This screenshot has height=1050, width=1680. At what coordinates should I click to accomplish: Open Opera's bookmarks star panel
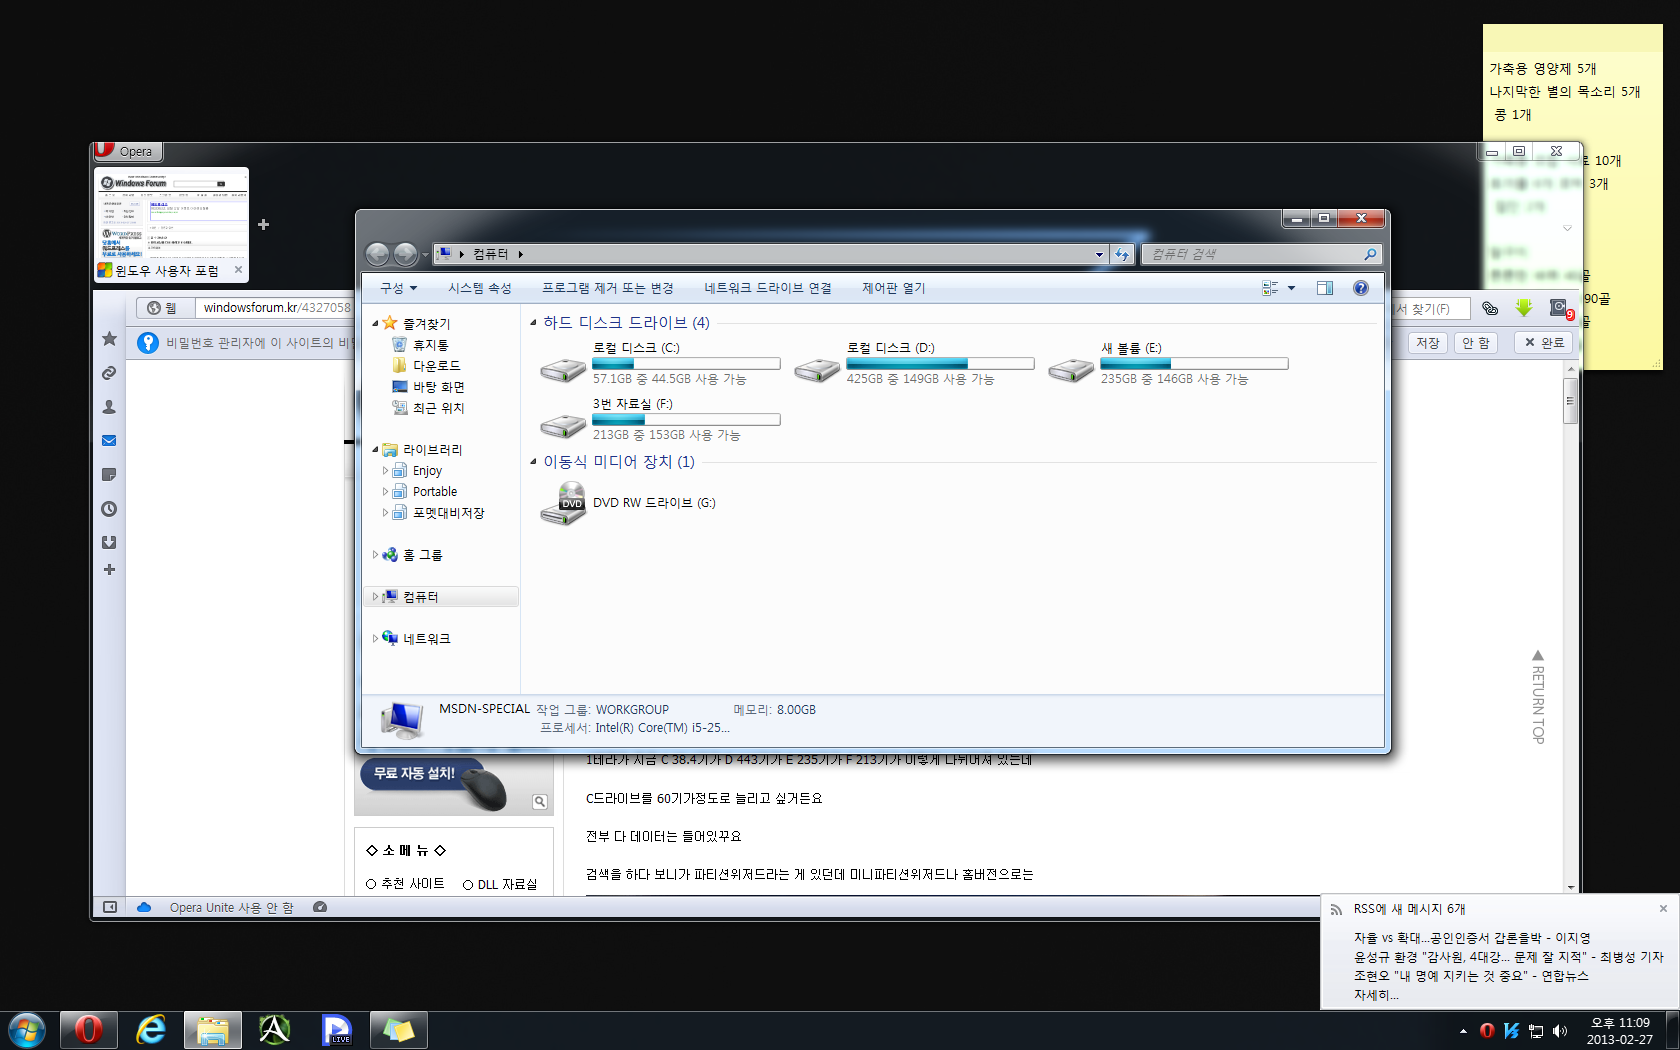click(109, 339)
